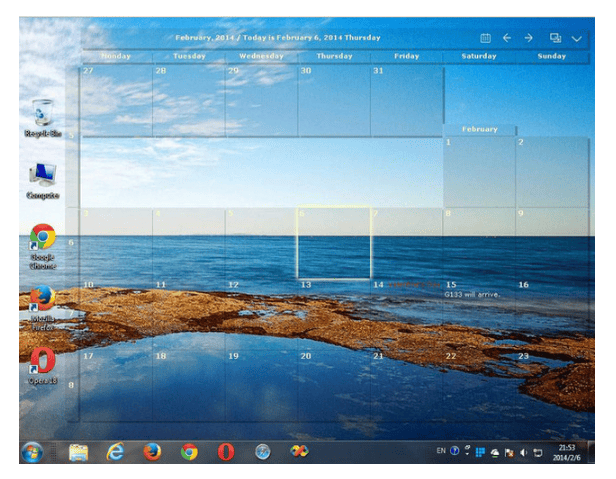Open the calendar options chevron dropdown
The image size is (616, 479).
pyautogui.click(x=576, y=39)
